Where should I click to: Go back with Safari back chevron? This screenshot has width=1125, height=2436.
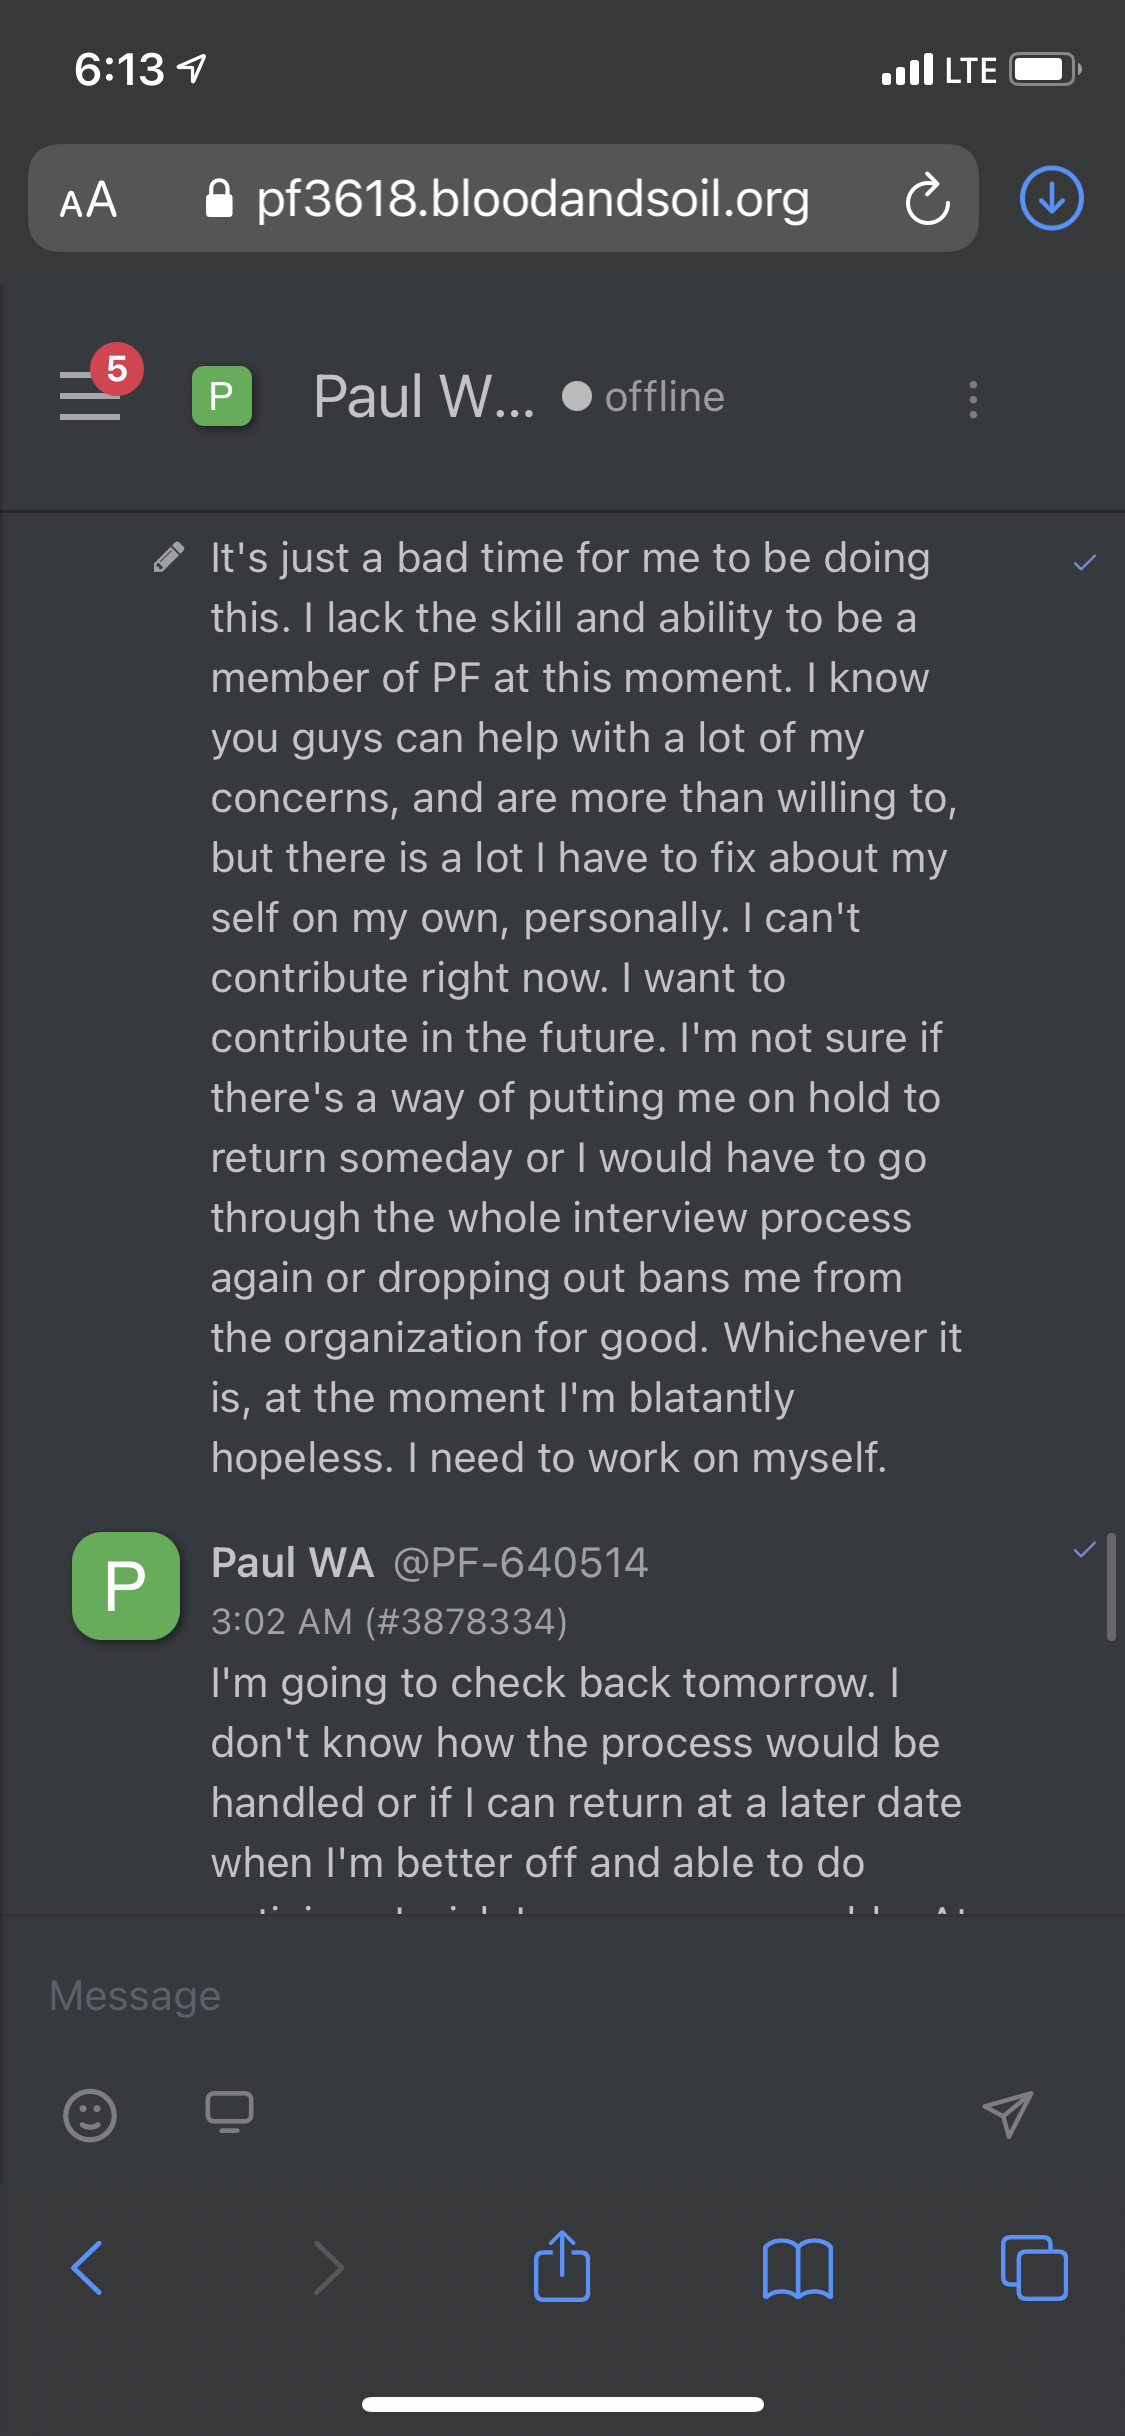point(87,2267)
